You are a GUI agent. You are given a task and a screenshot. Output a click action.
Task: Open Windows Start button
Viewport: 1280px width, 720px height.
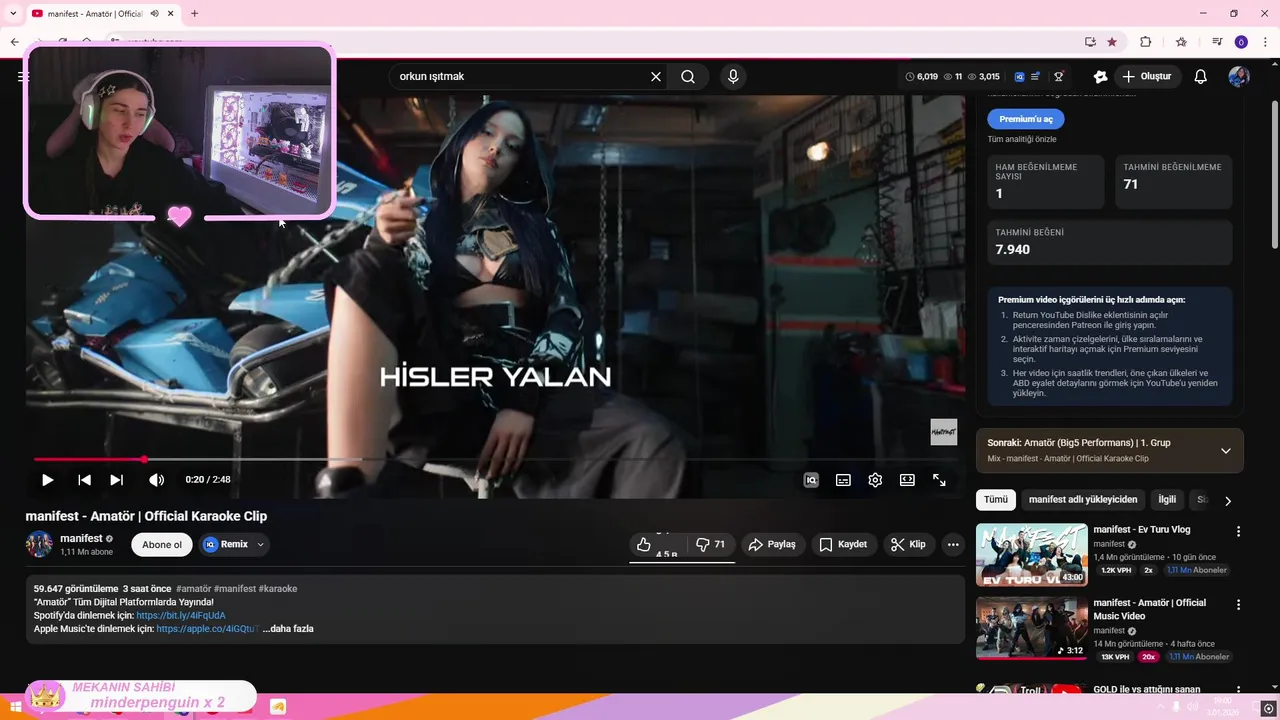[15, 707]
